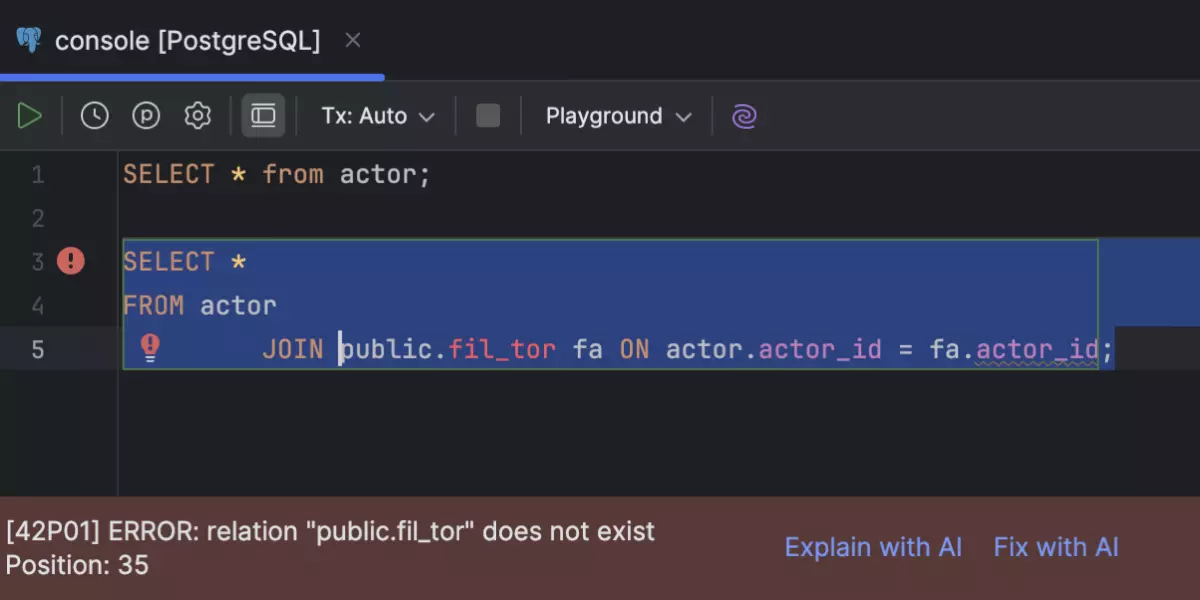
Task: Open the Playground mode dropdown
Action: point(618,116)
